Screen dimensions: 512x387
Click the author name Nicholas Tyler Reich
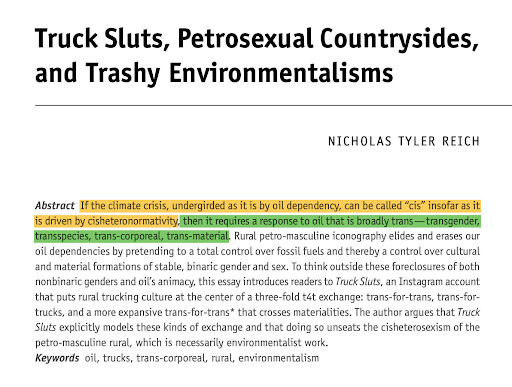click(x=404, y=141)
